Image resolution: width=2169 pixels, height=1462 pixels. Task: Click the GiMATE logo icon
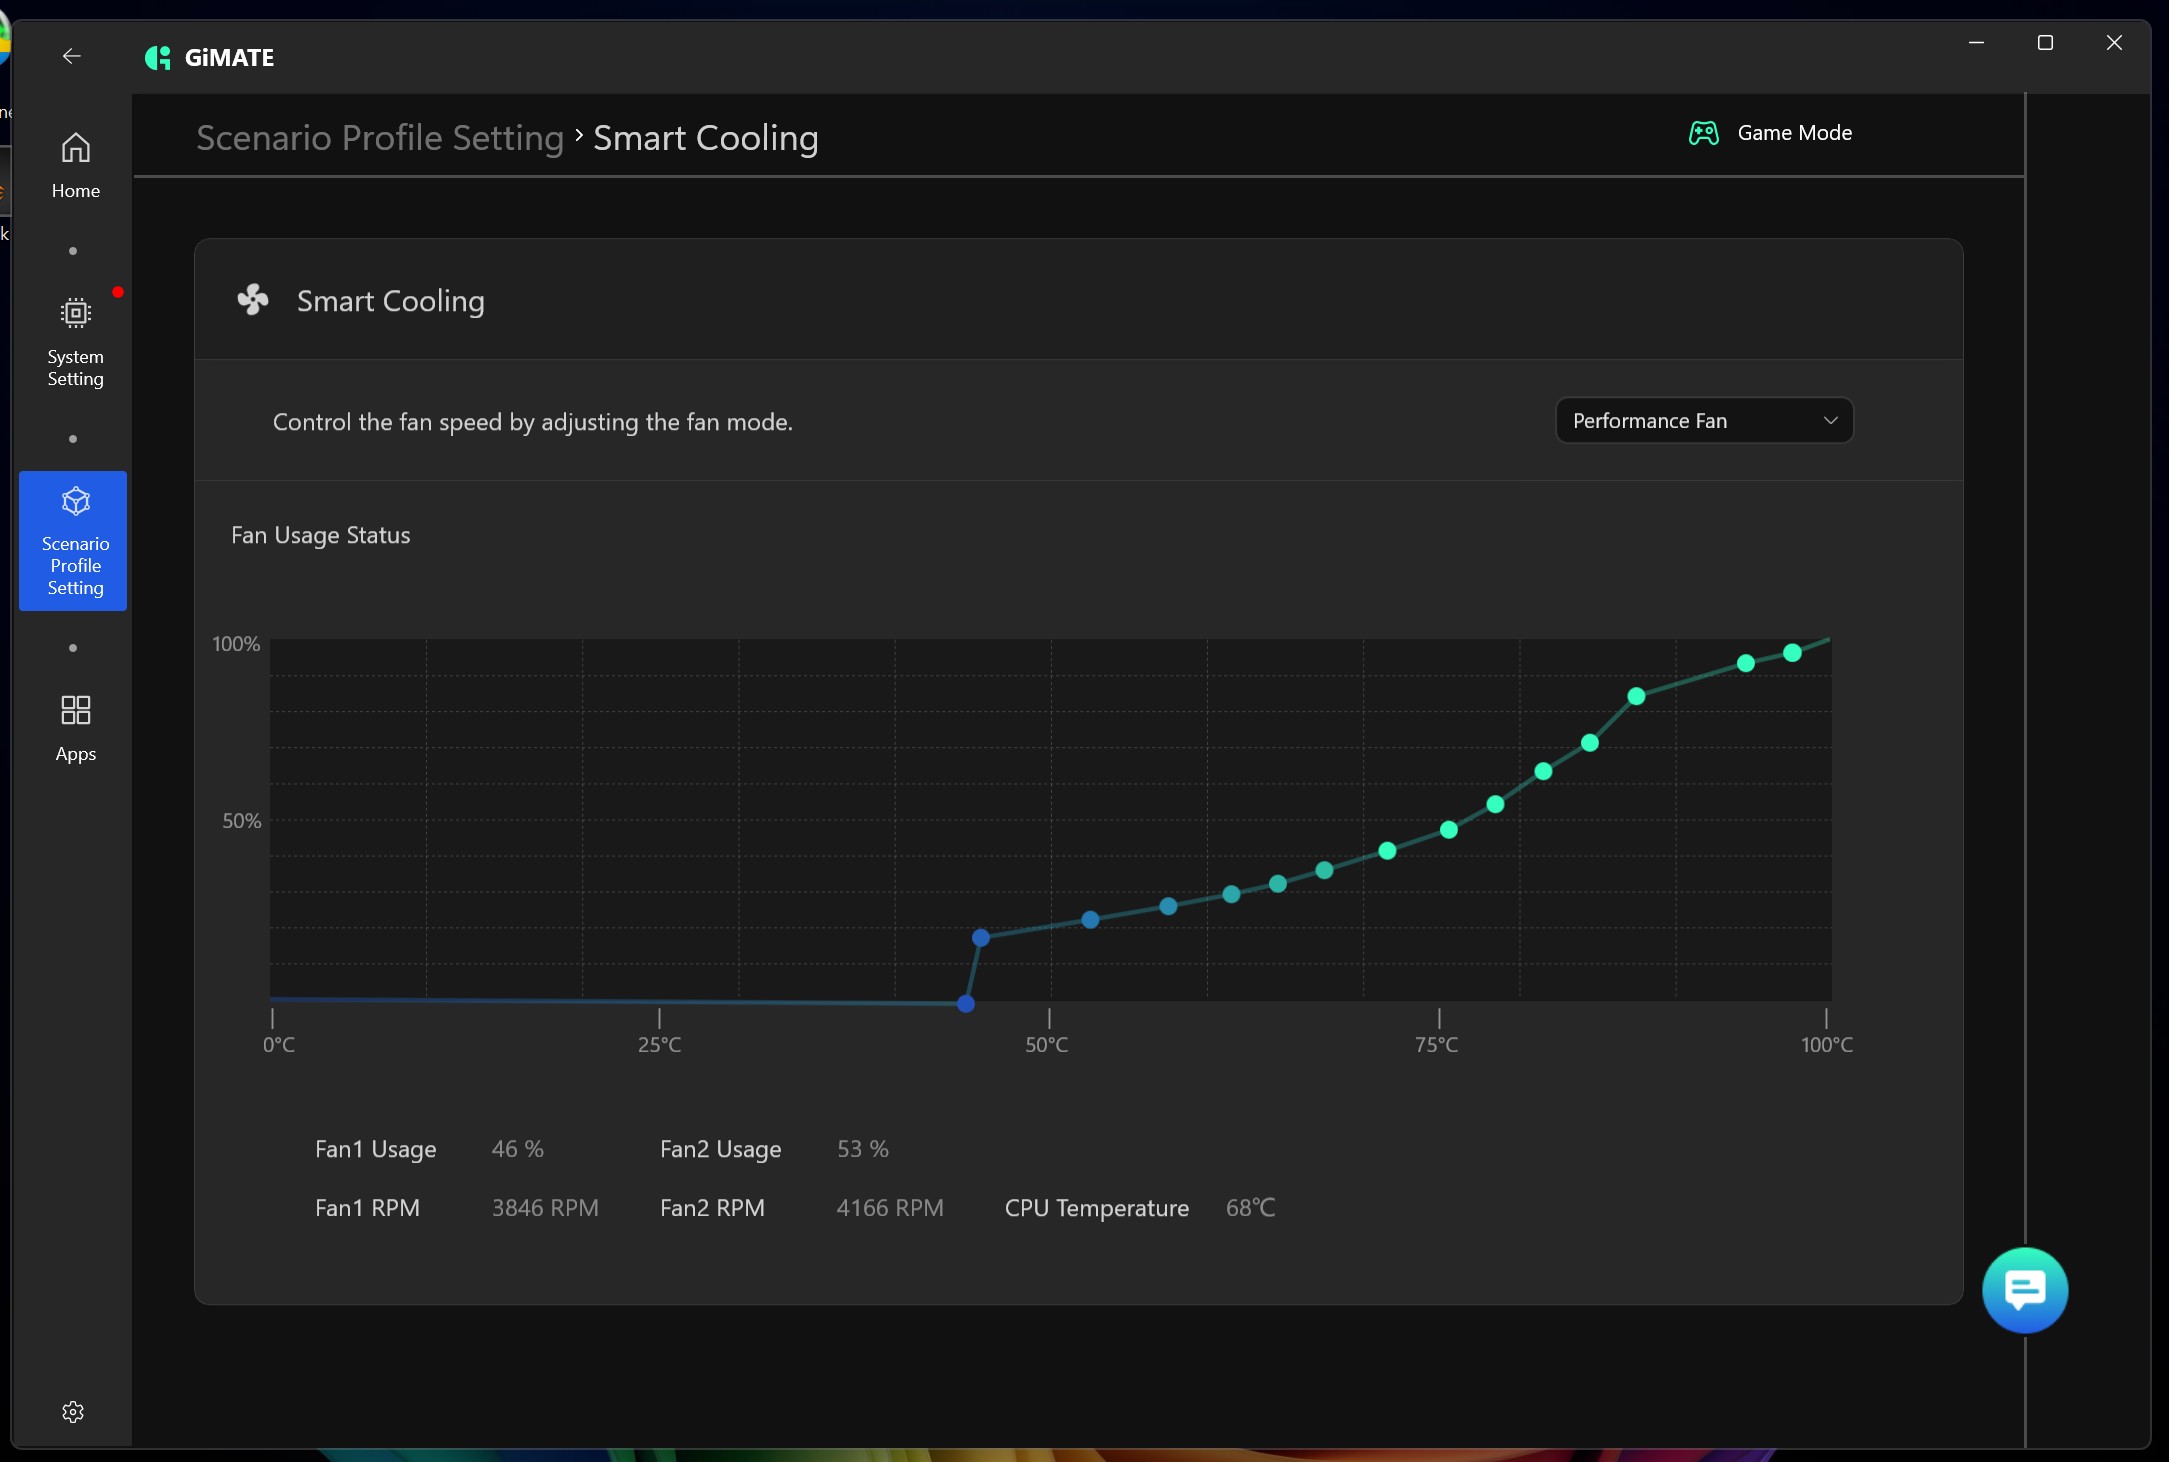(158, 58)
